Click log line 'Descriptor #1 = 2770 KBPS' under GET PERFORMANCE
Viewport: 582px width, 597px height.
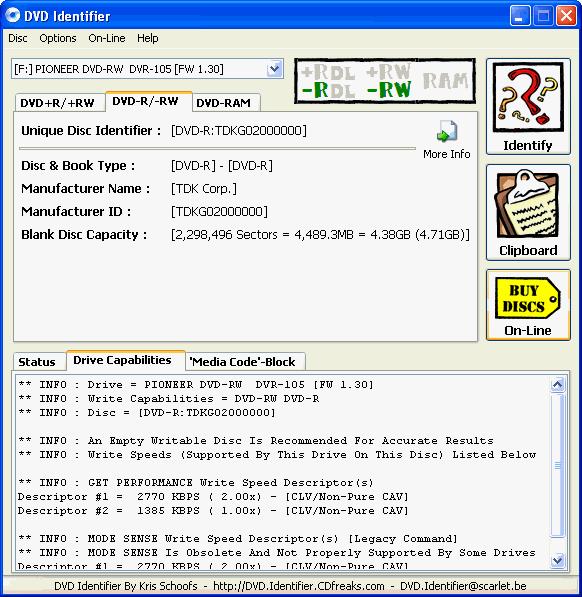coord(213,496)
